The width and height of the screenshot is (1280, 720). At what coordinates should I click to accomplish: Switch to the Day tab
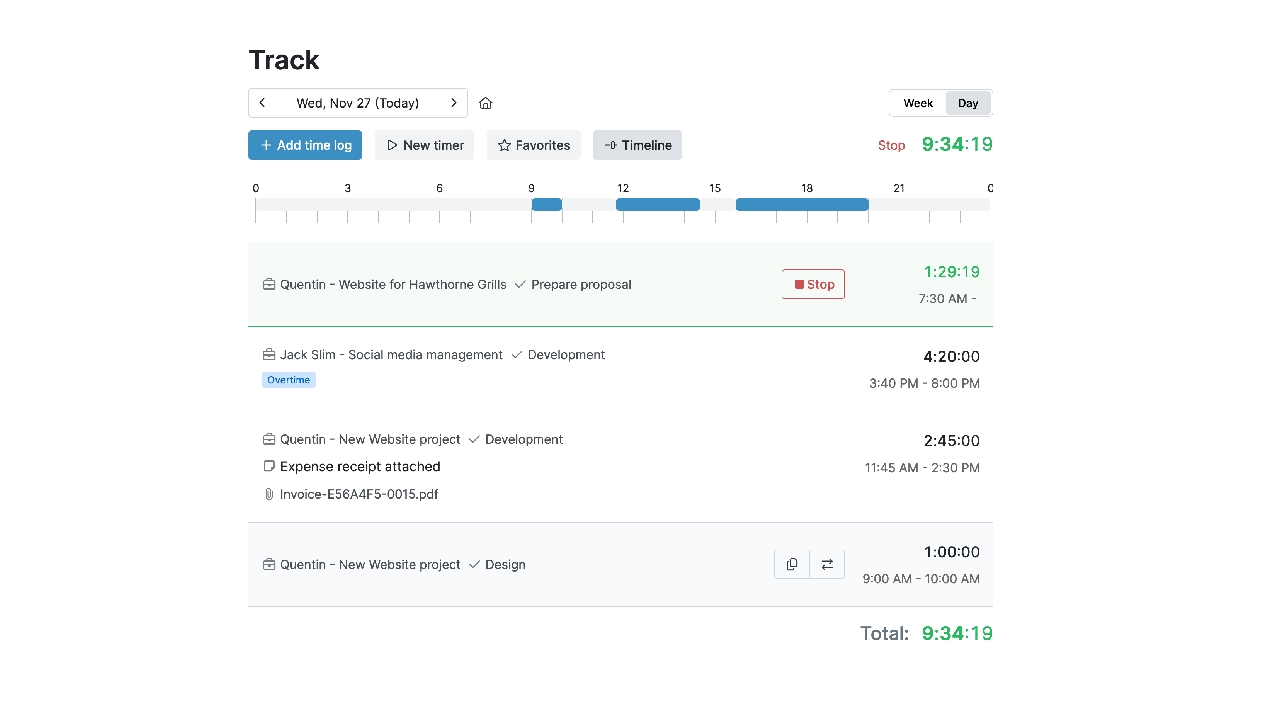(966, 103)
